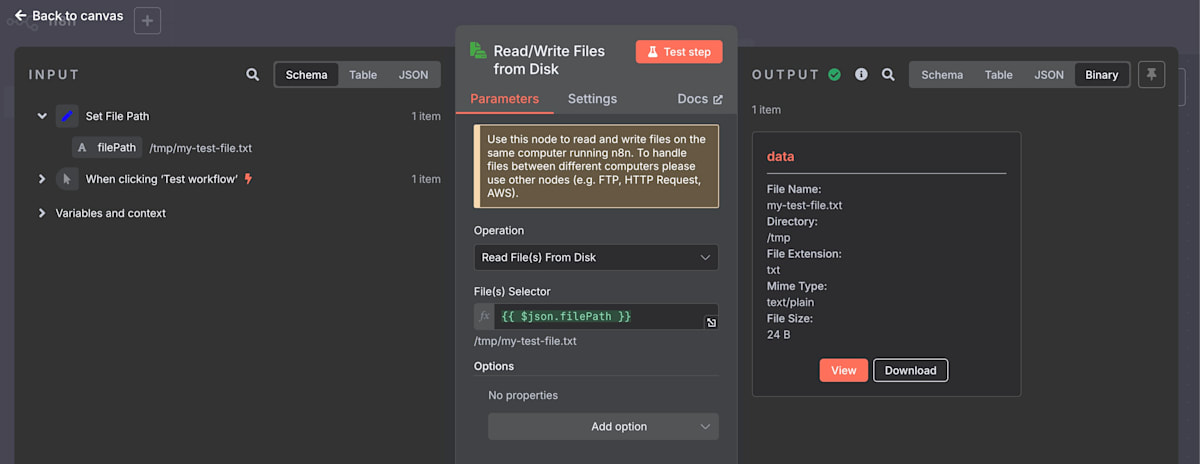Viewport: 1200px width, 464px height.
Task: Switch output view to Binary
Action: tap(1102, 75)
